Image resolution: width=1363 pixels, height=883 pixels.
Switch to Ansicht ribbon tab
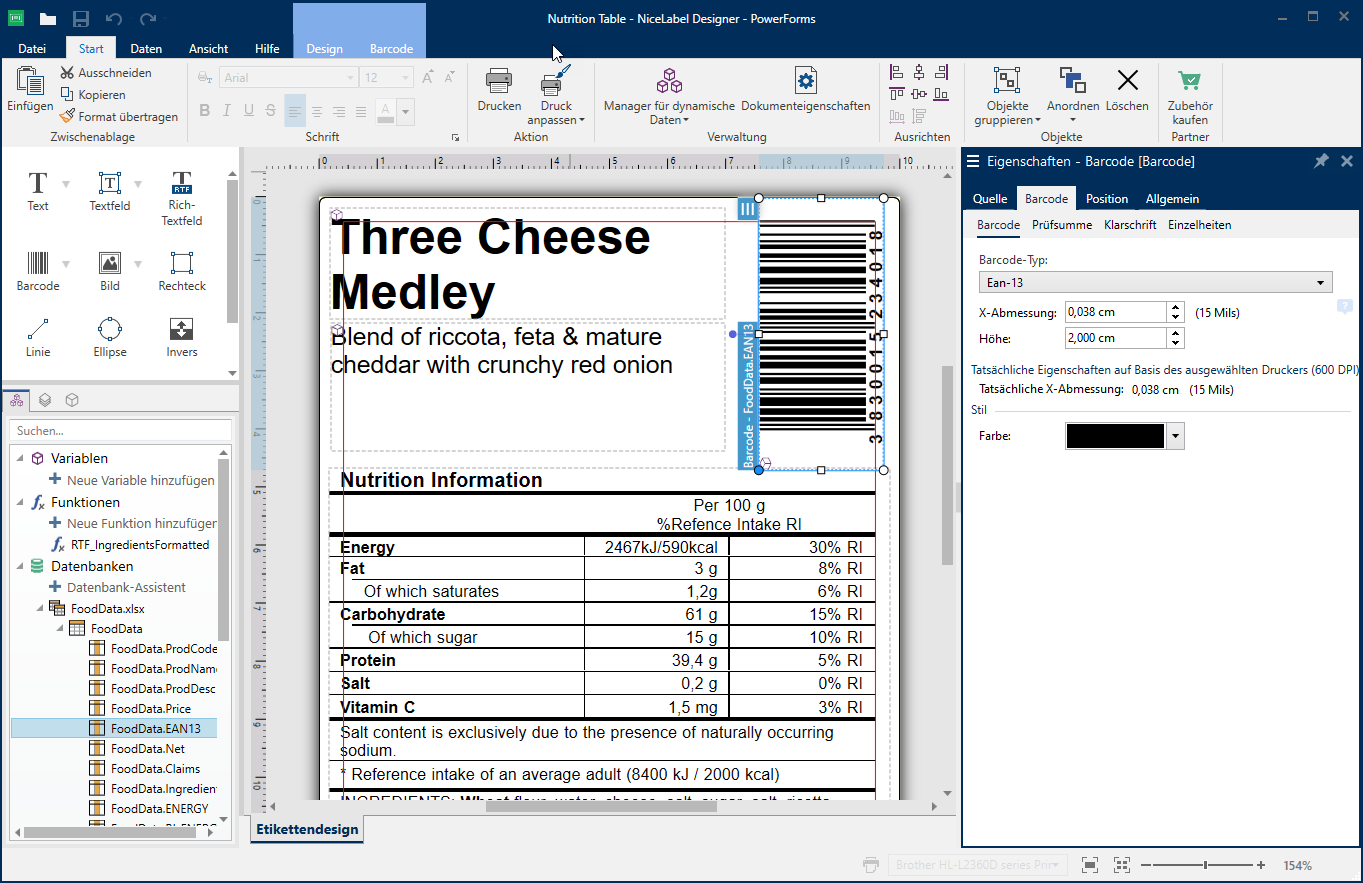point(208,48)
